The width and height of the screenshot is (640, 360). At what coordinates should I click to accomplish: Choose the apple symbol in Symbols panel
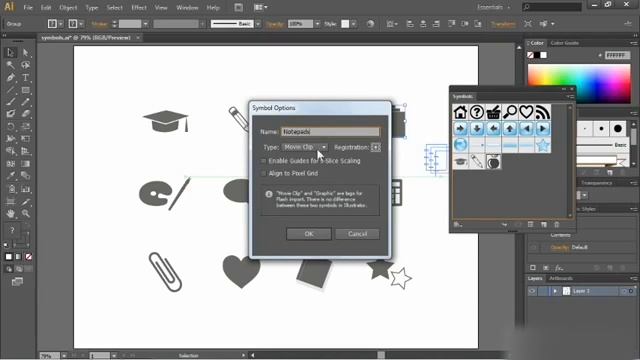[493, 162]
